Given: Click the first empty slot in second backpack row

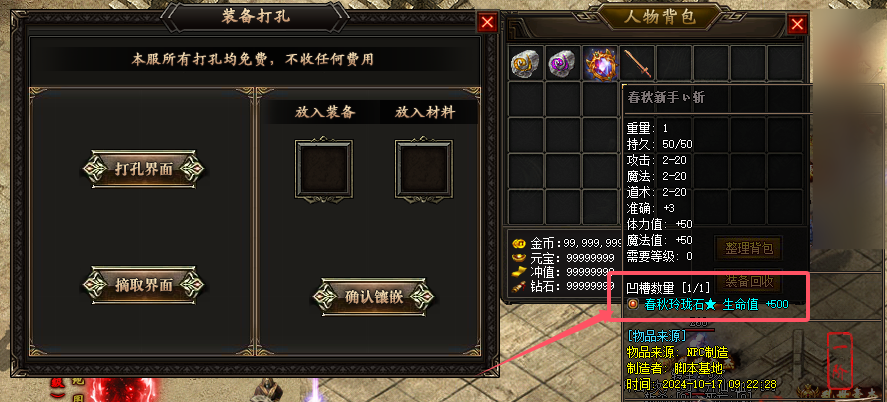Looking at the screenshot, I should [526, 100].
